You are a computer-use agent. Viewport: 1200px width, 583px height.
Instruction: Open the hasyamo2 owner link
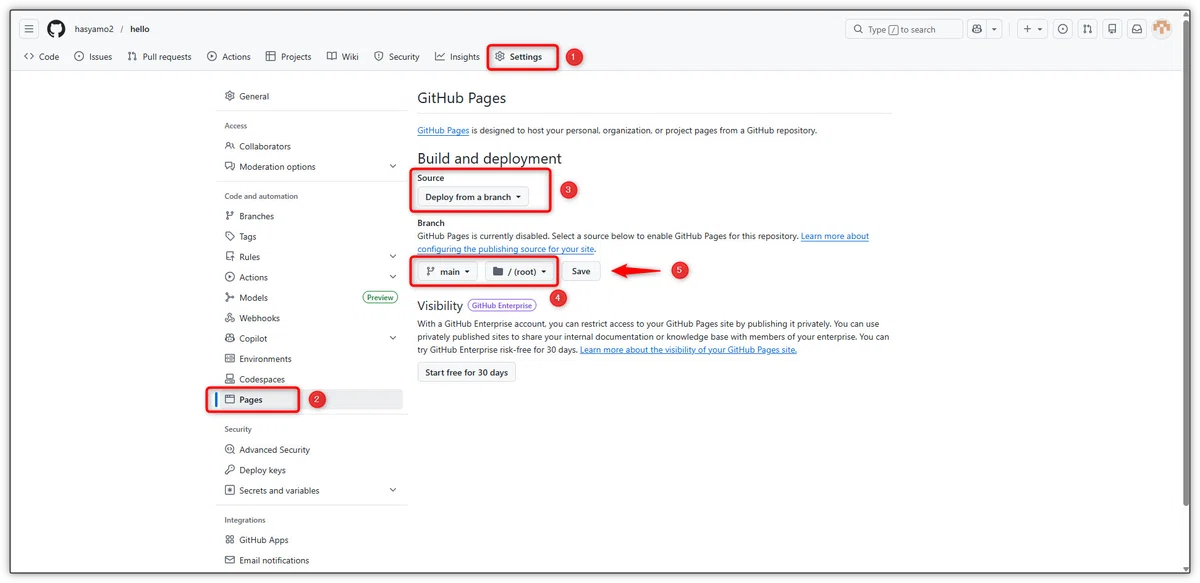[x=94, y=29]
